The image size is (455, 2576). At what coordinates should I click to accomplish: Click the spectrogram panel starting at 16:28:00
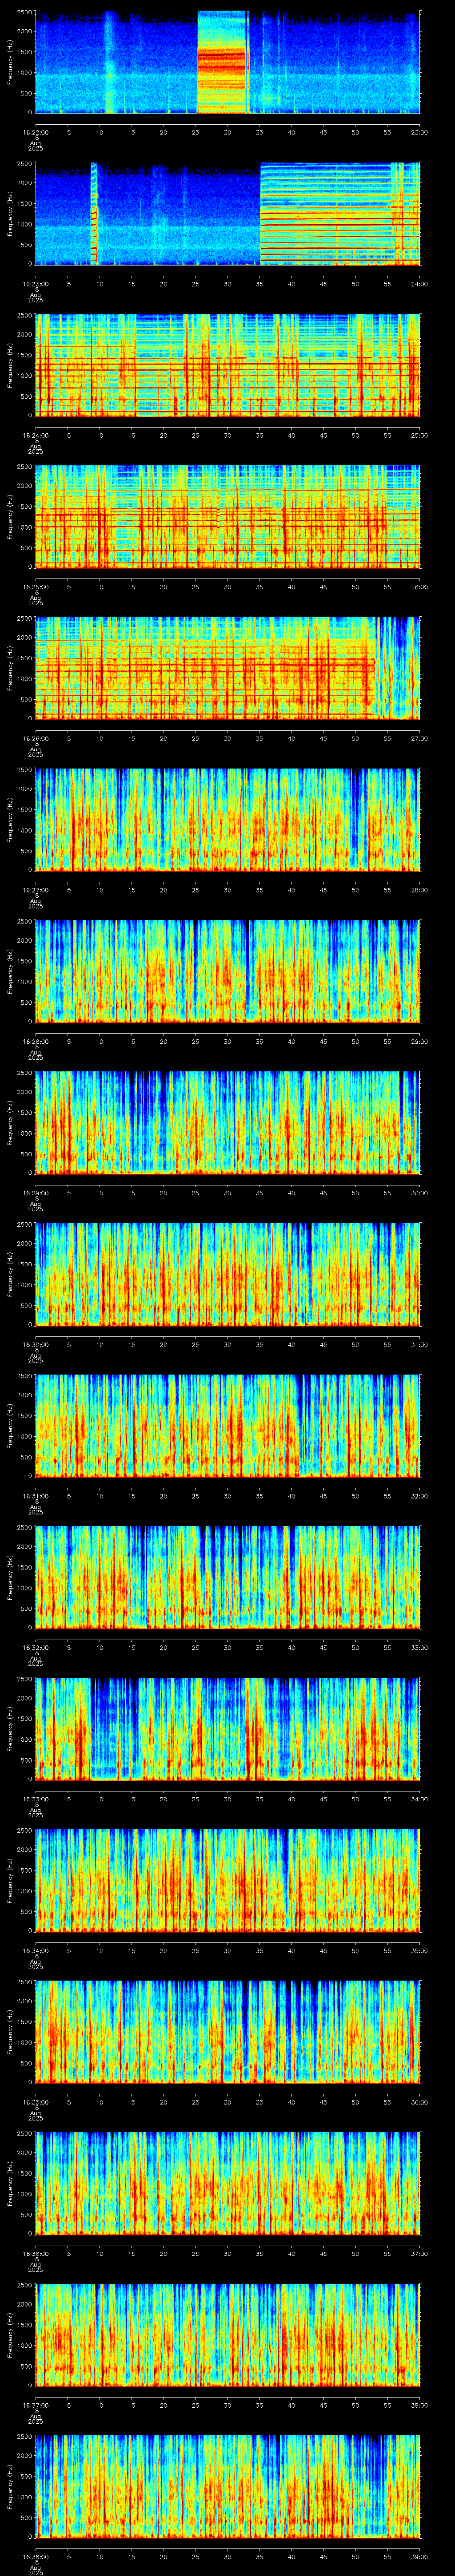click(x=228, y=971)
